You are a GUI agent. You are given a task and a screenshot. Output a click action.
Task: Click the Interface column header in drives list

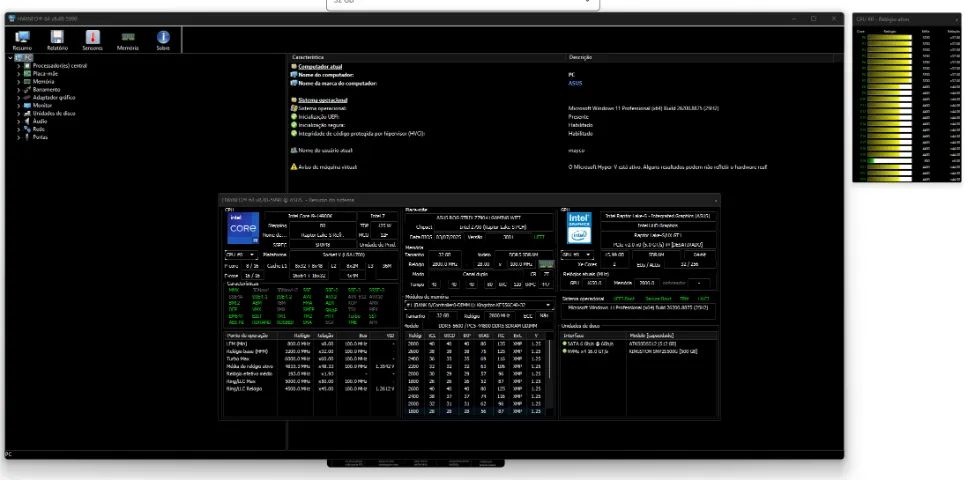click(x=593, y=336)
